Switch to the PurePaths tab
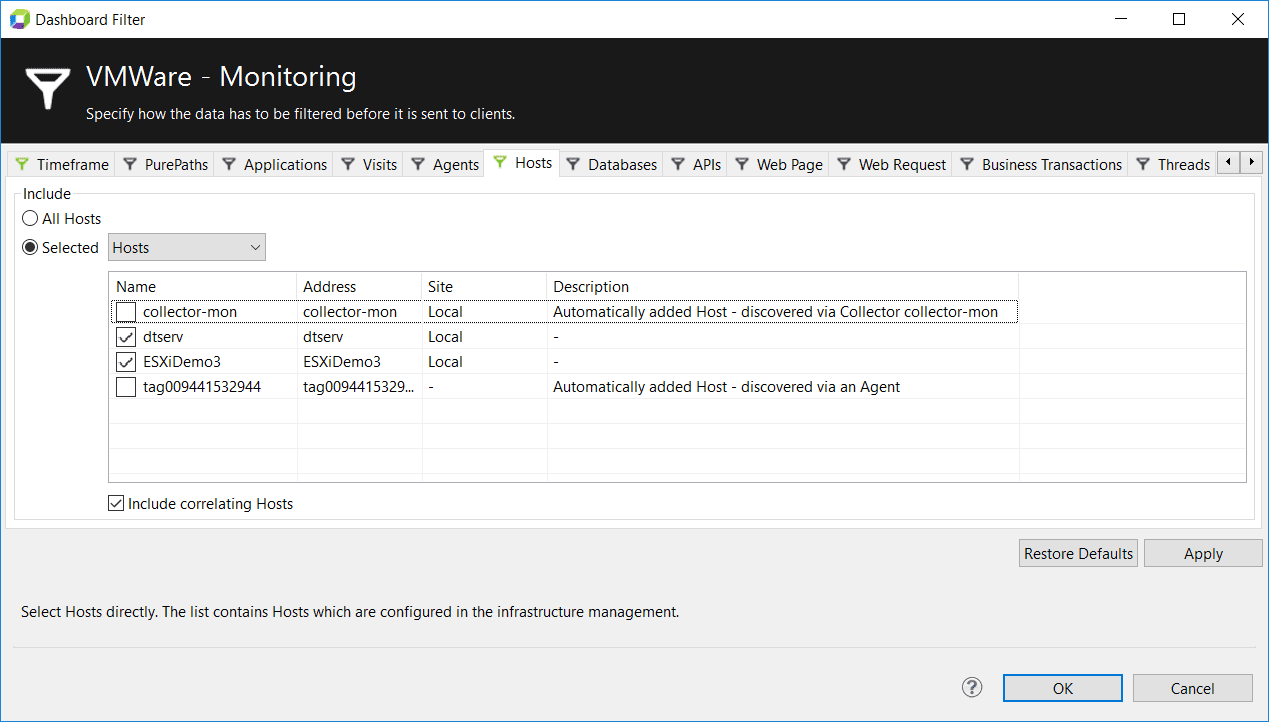The height and width of the screenshot is (722, 1269). (x=166, y=164)
